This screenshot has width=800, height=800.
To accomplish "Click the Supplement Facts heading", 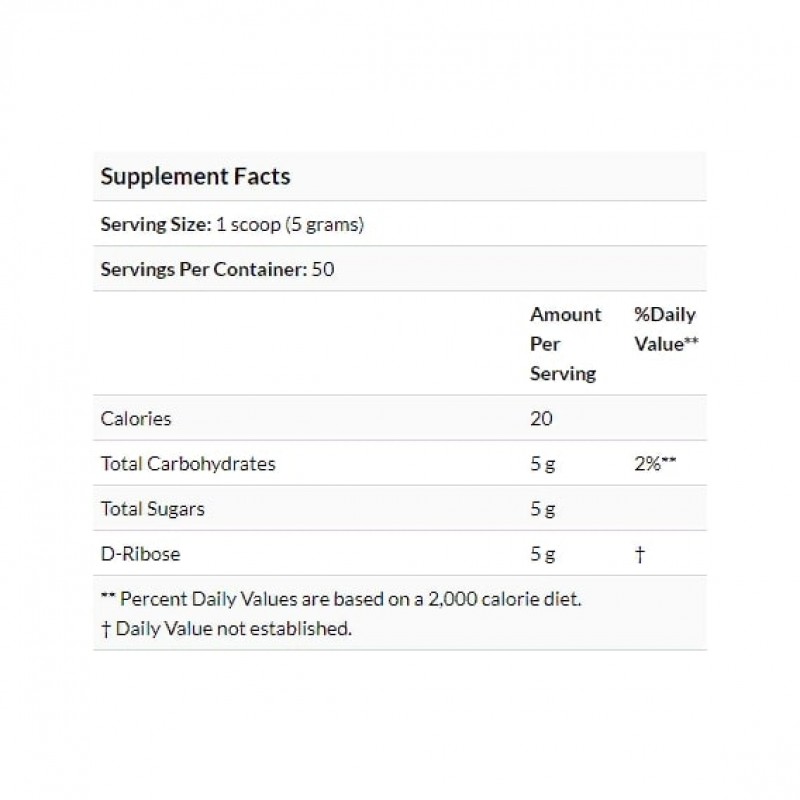I will [x=195, y=177].
